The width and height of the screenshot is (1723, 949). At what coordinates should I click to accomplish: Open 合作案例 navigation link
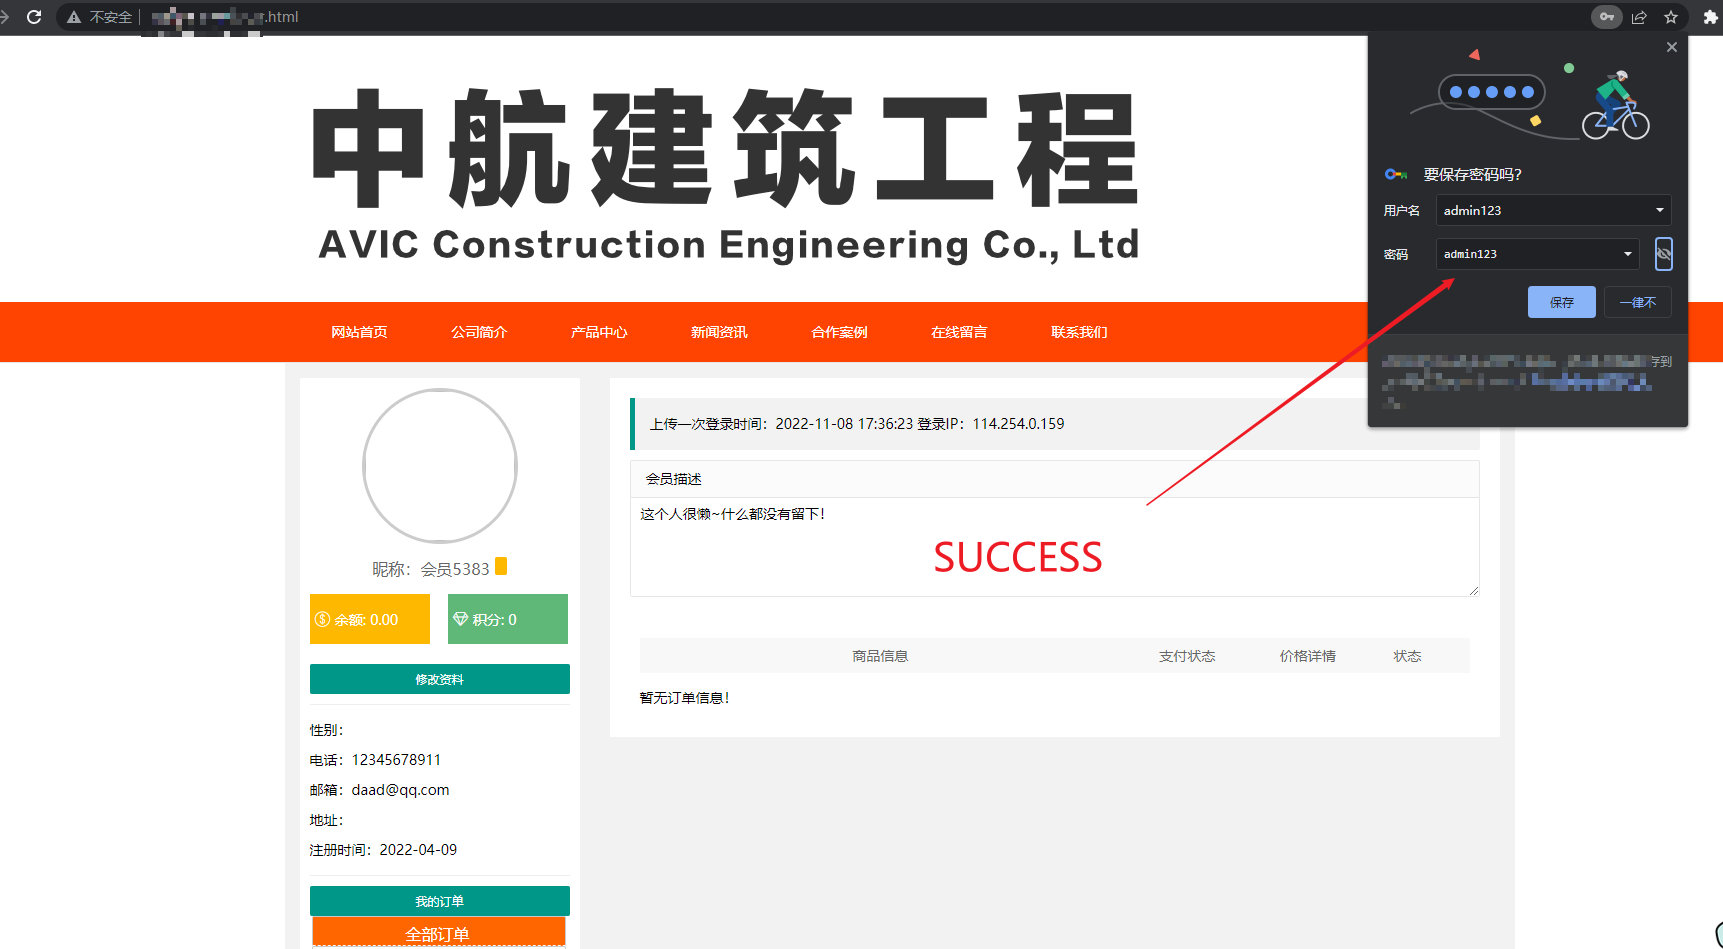coord(839,332)
